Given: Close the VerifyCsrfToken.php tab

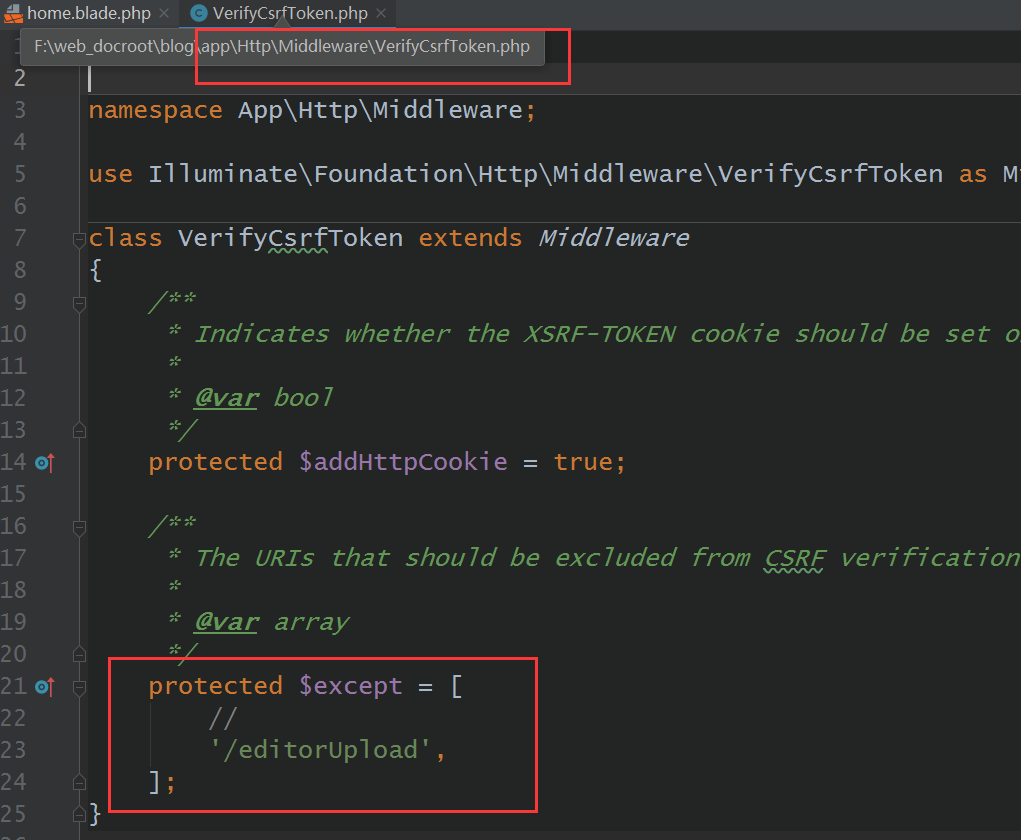Looking at the screenshot, I should tap(382, 13).
